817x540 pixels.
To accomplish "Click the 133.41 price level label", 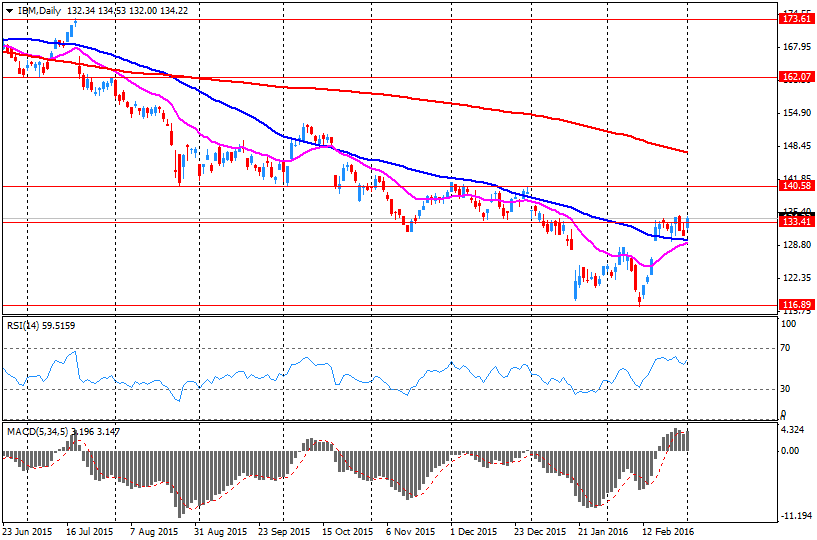I will [x=797, y=222].
